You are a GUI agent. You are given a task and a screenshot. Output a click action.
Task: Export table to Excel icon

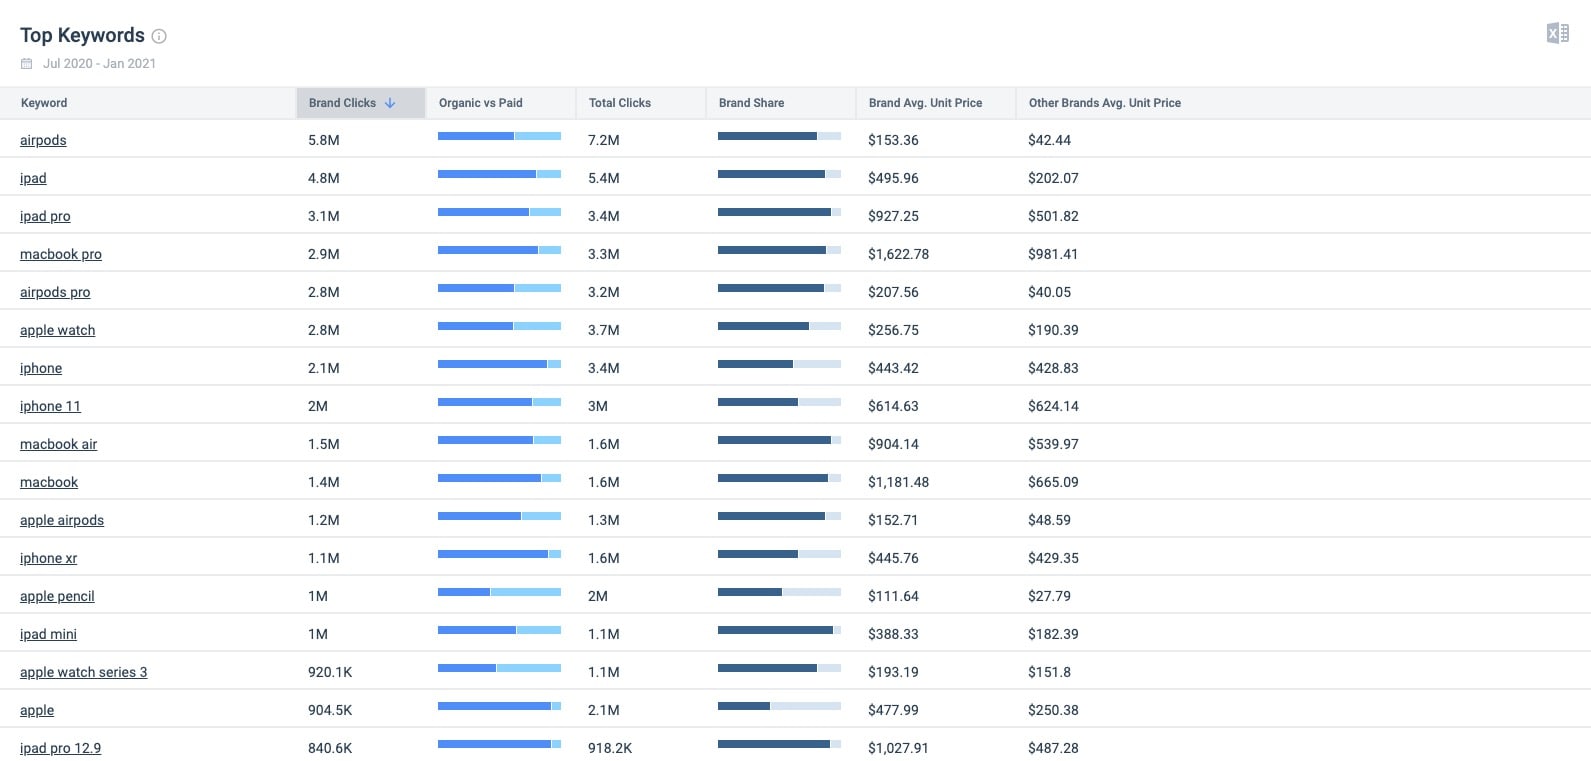(1557, 34)
